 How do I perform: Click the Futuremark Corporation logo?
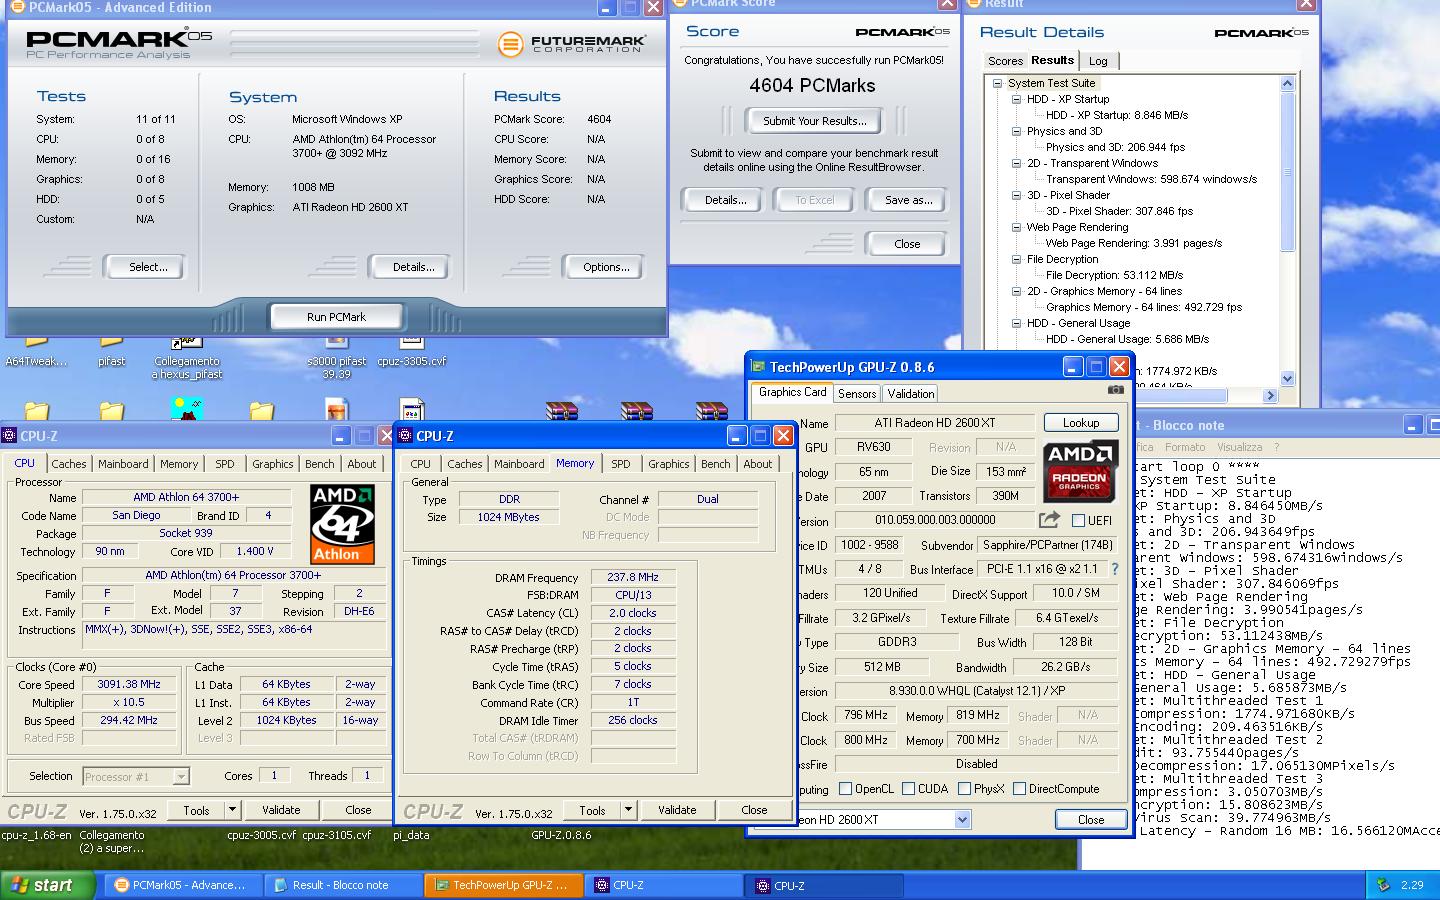click(x=572, y=44)
